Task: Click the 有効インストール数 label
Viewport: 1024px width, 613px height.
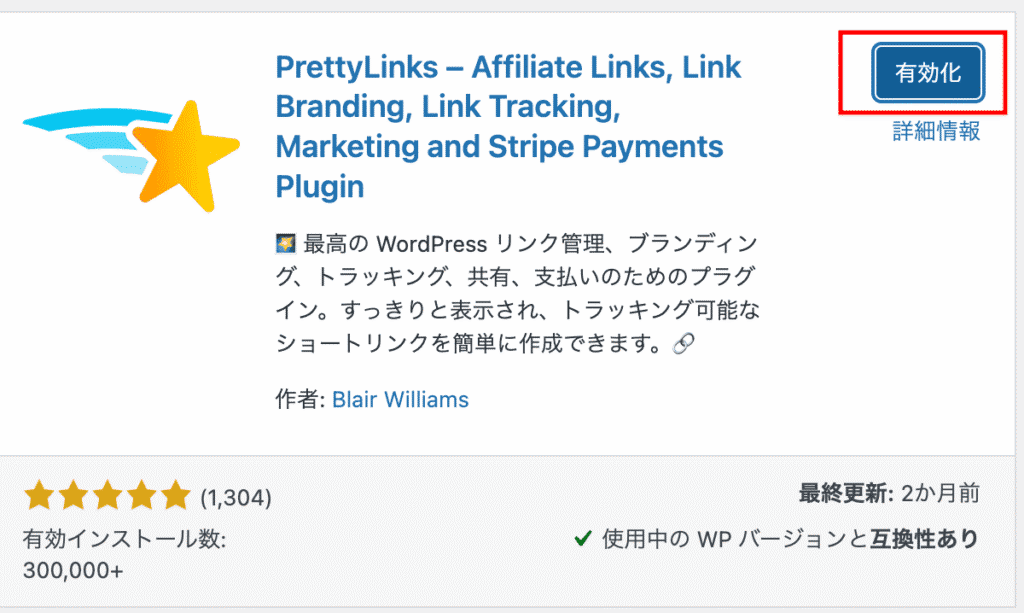Action: point(124,540)
